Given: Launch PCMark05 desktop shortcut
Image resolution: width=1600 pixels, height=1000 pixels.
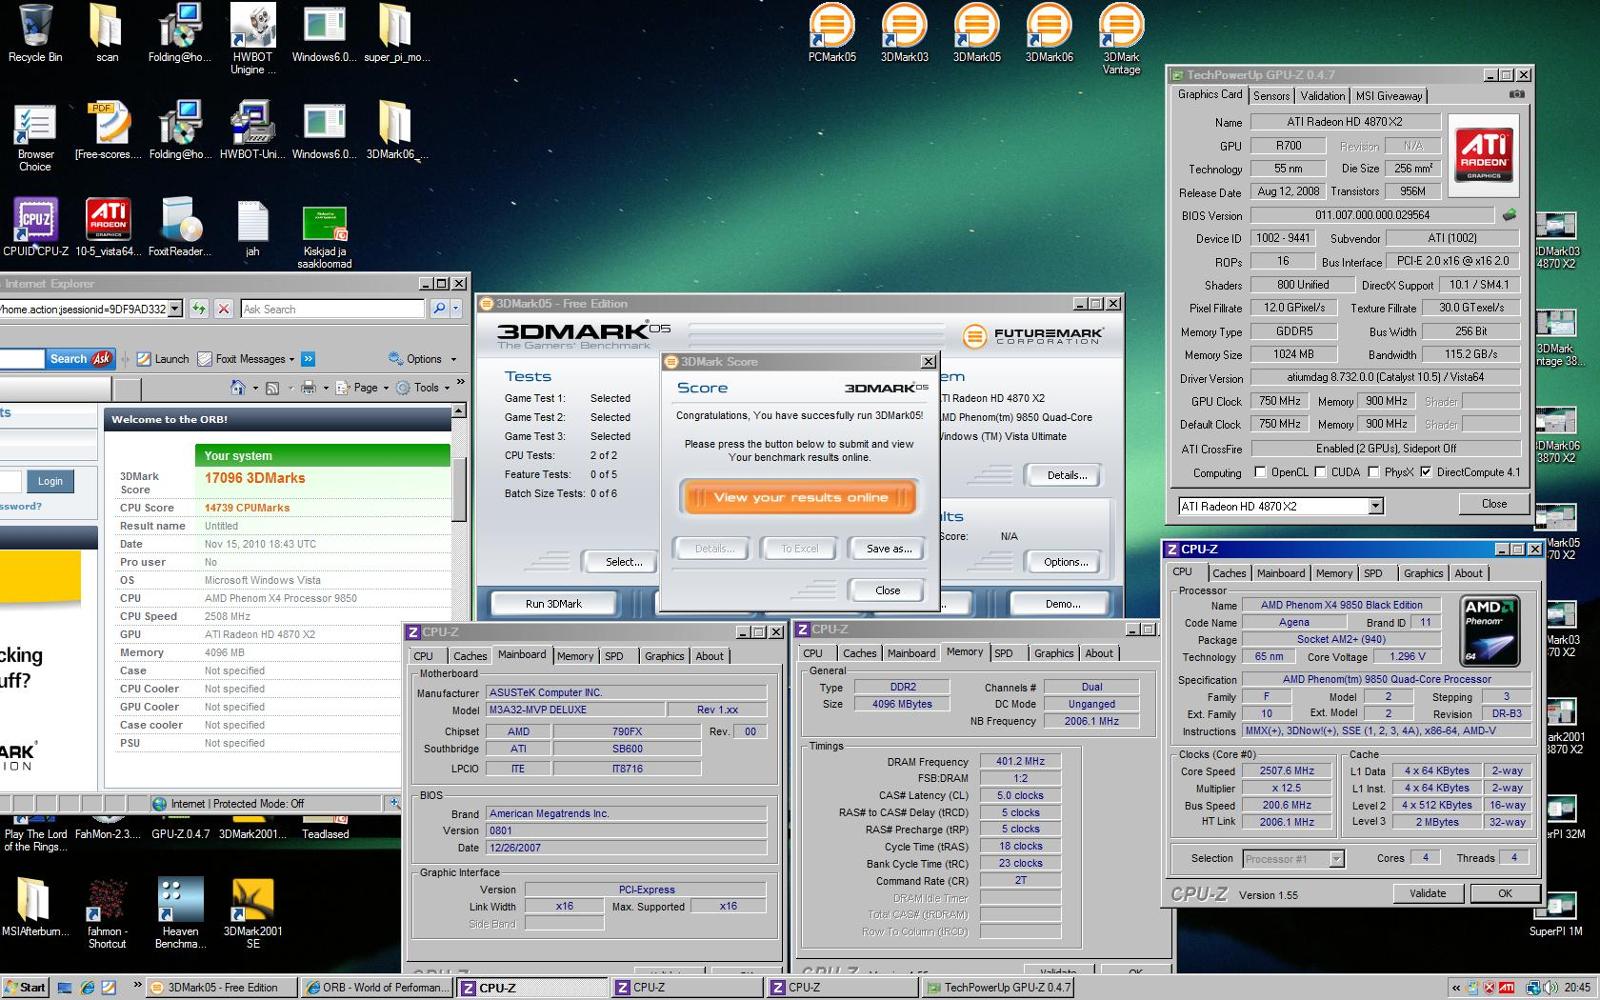Looking at the screenshot, I should [x=832, y=32].
